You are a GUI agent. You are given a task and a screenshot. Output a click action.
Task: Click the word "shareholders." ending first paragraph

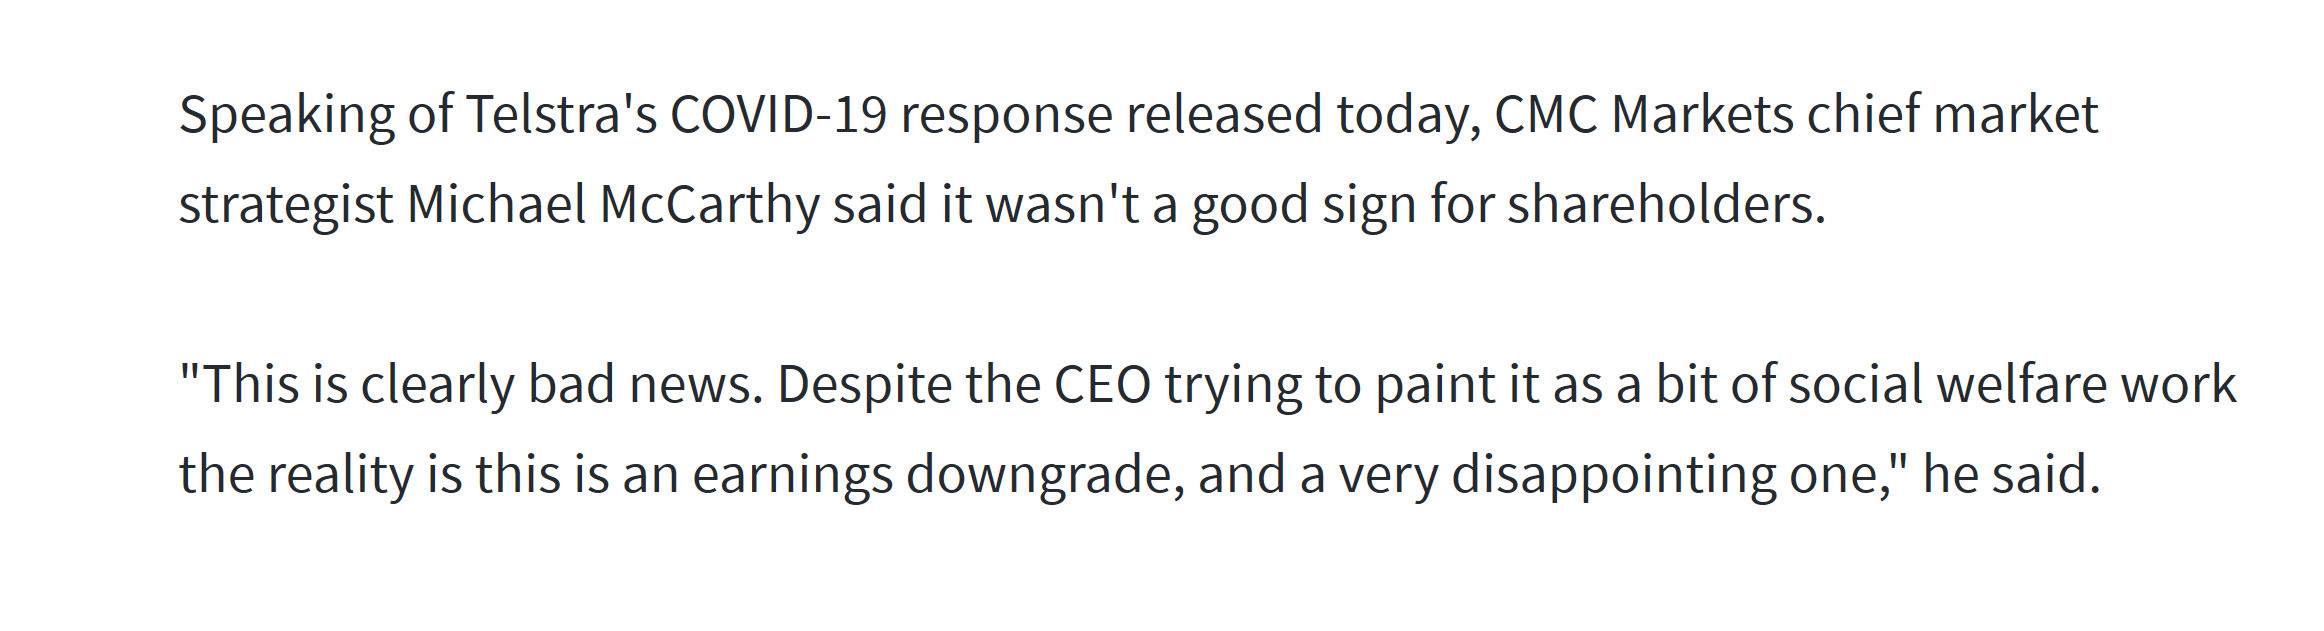(1666, 204)
